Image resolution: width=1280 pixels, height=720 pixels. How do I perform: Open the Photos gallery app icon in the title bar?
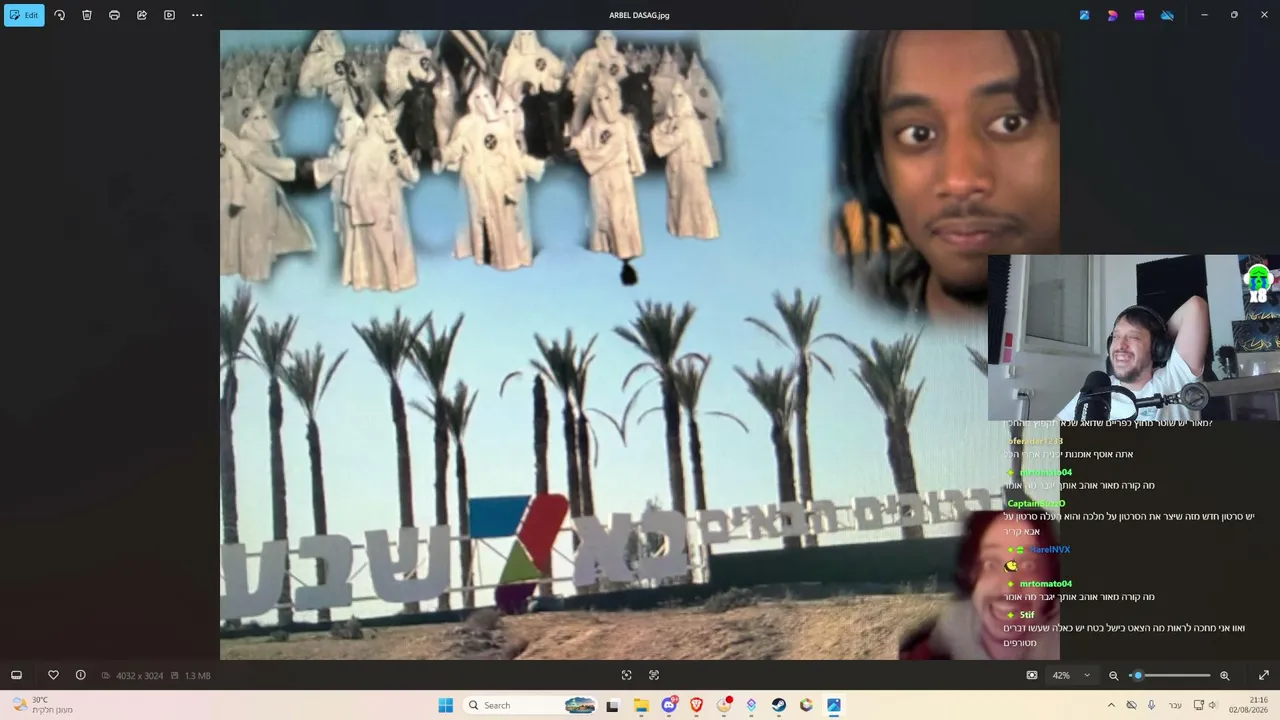(x=1084, y=15)
